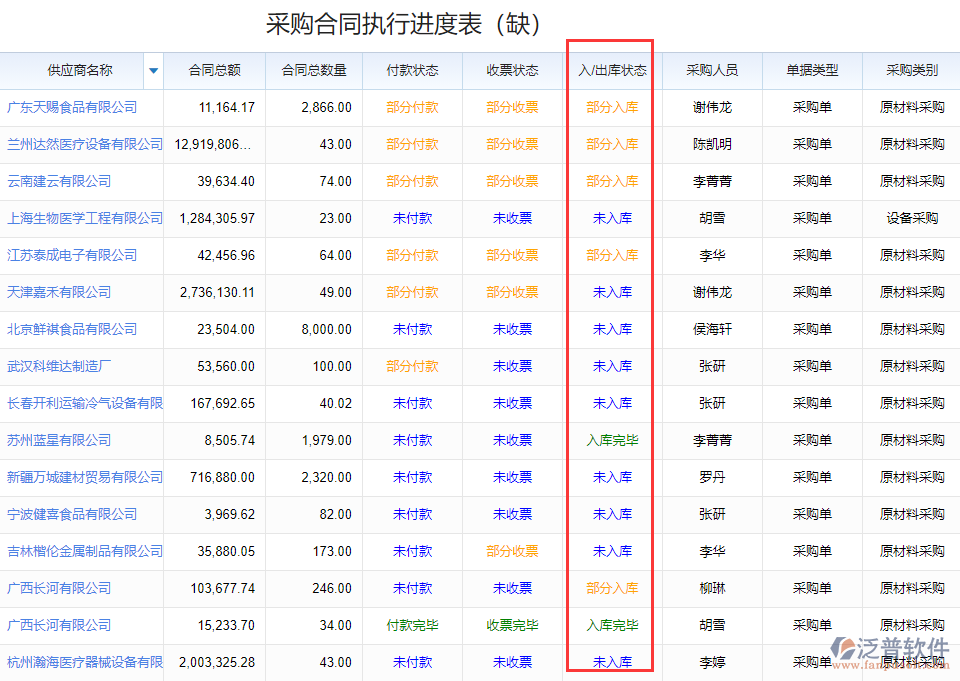This screenshot has height=681, width=960.
Task: Click 上海生物医学工程有限公司 link
Action: (83, 218)
